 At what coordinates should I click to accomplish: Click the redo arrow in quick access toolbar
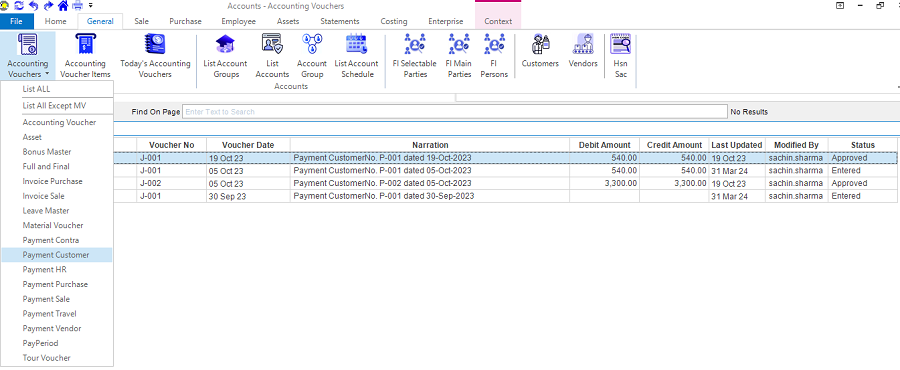point(48,6)
